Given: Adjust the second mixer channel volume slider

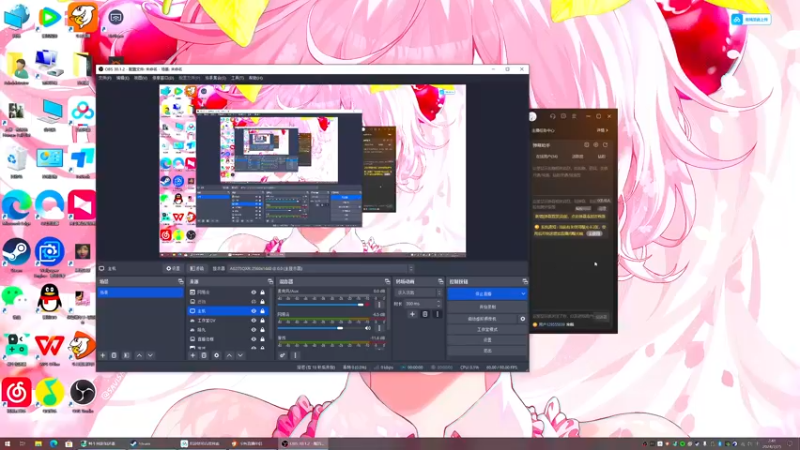Looking at the screenshot, I should point(321,328).
